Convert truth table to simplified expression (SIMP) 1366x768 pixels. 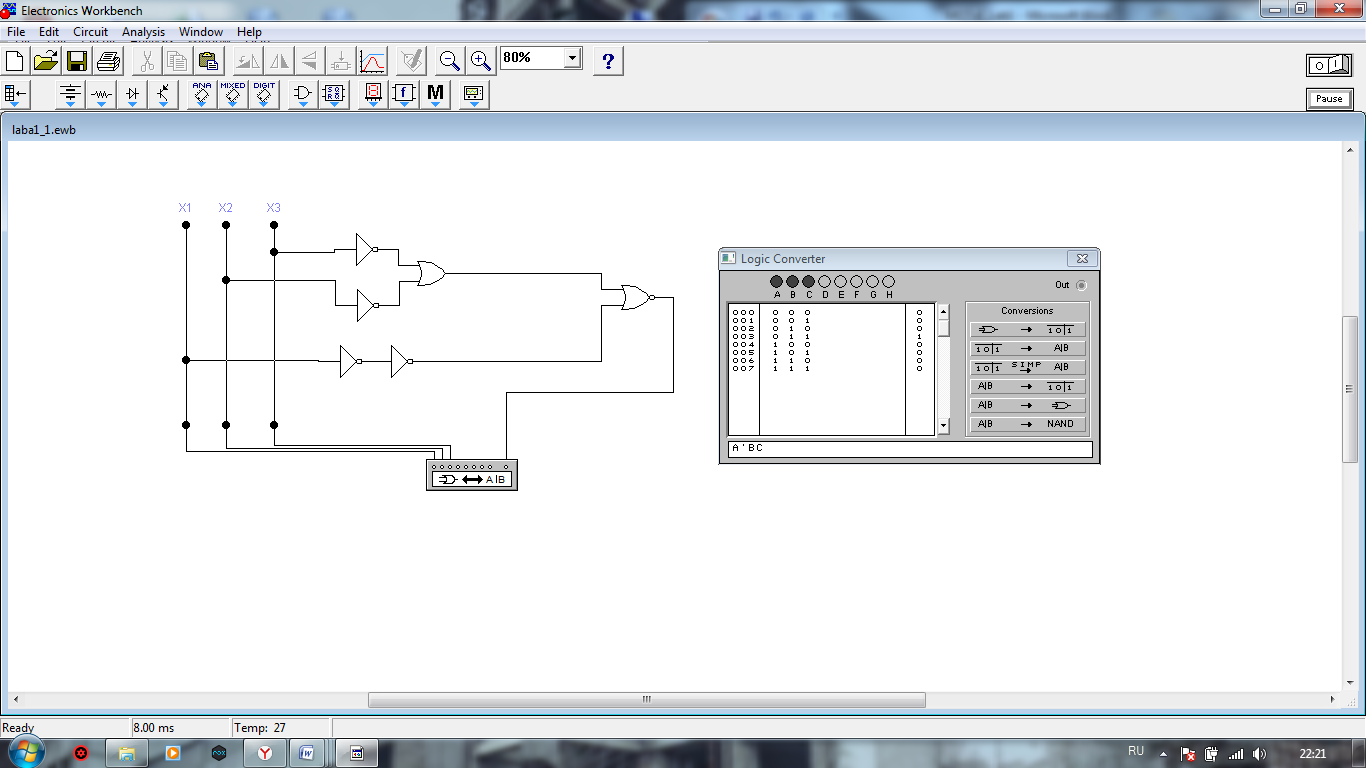(1028, 368)
